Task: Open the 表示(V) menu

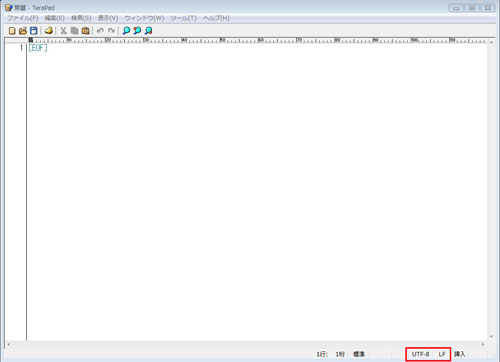Action: (x=108, y=18)
